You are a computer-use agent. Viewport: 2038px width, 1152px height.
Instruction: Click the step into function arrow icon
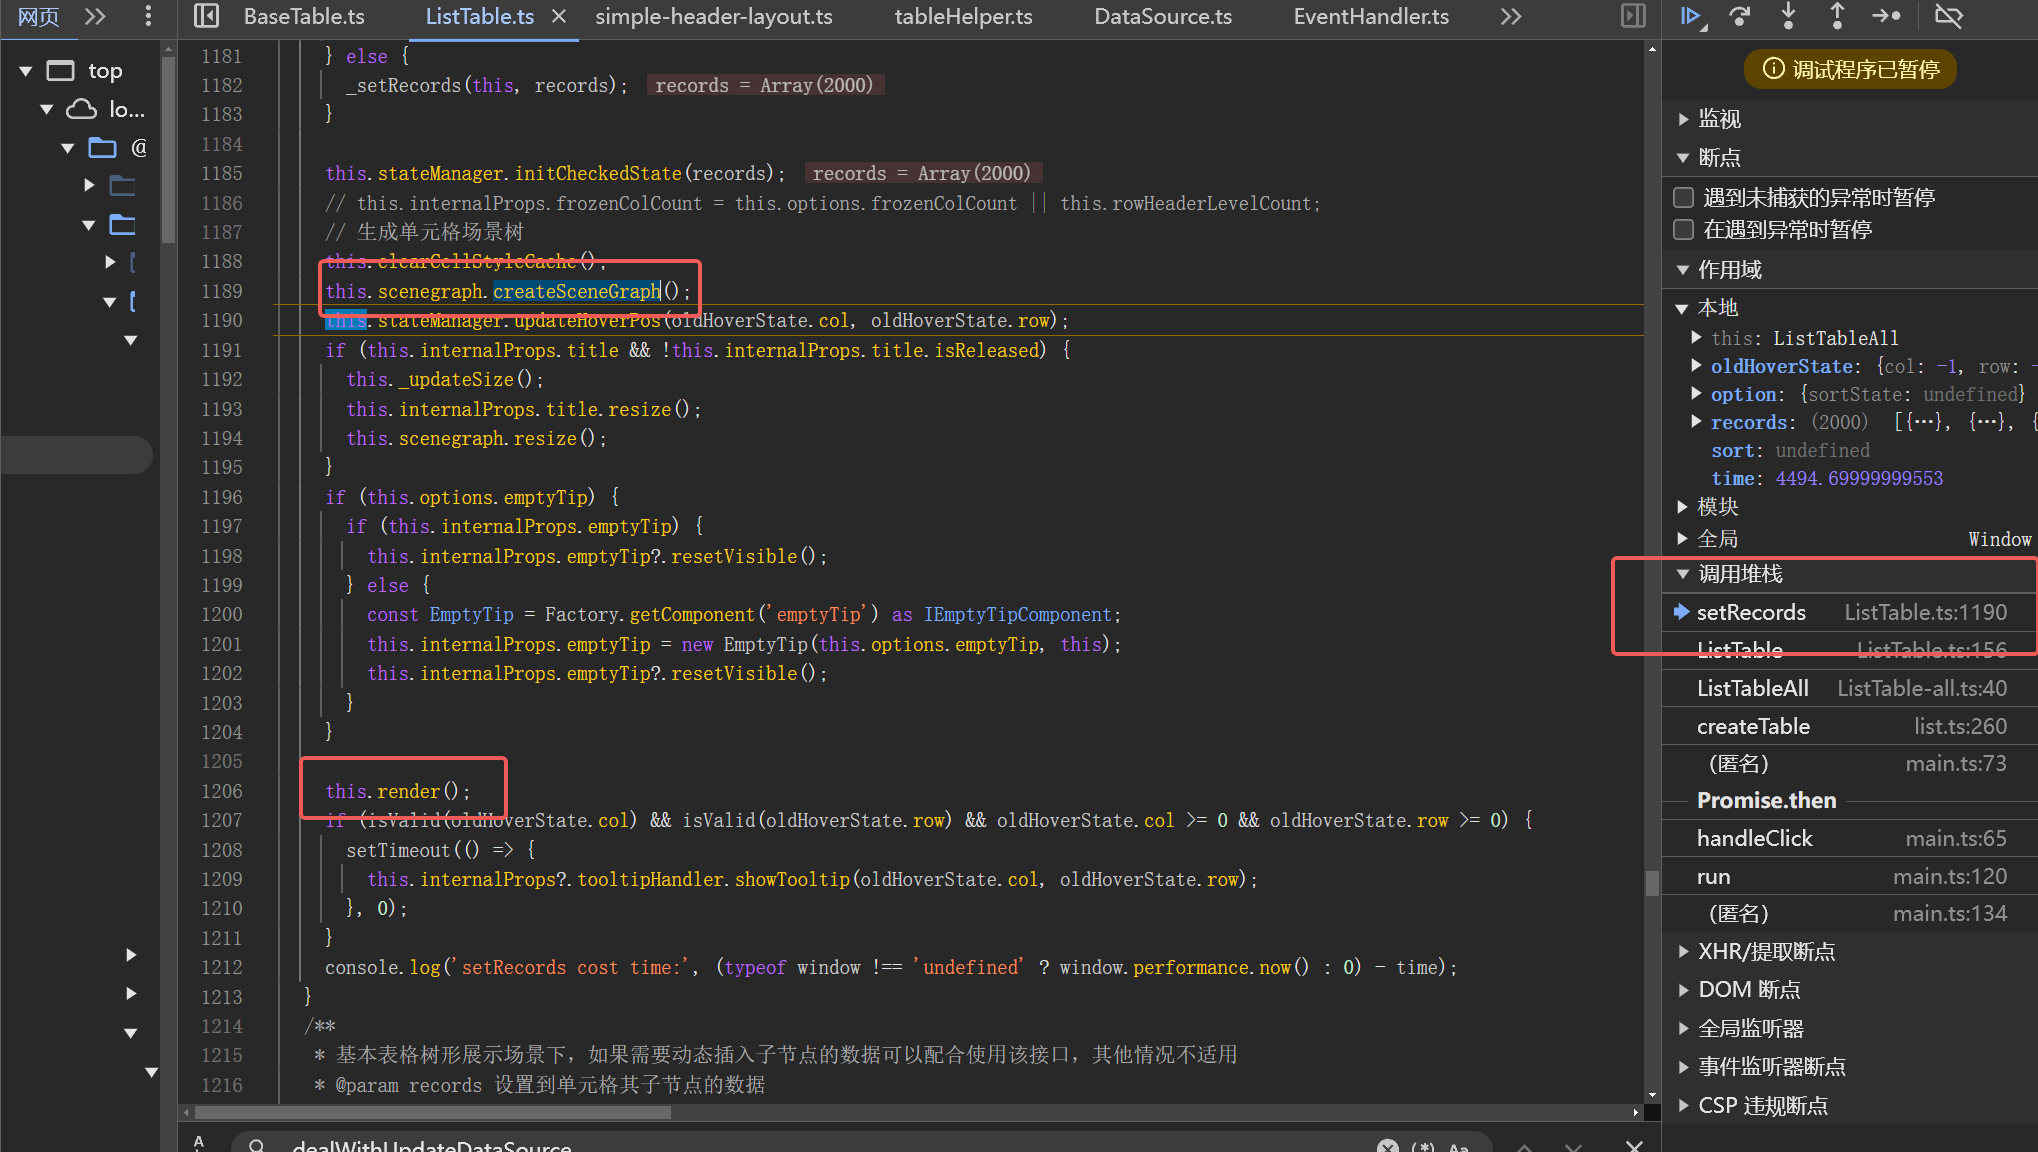coord(1789,16)
